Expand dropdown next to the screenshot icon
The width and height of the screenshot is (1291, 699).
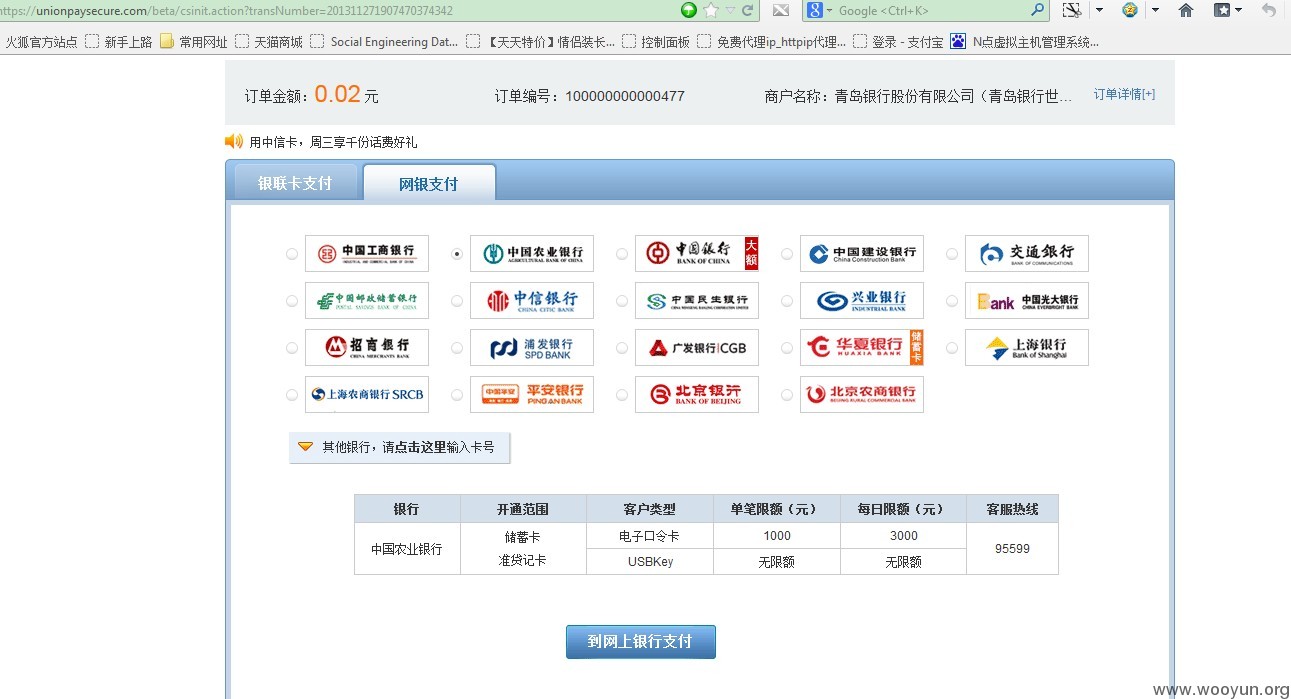[1099, 10]
